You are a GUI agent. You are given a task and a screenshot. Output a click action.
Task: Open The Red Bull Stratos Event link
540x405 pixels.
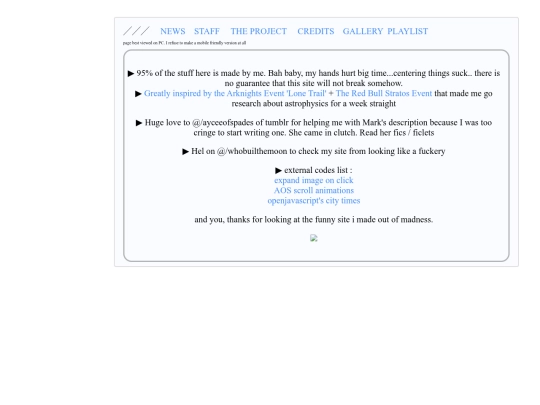click(x=384, y=93)
